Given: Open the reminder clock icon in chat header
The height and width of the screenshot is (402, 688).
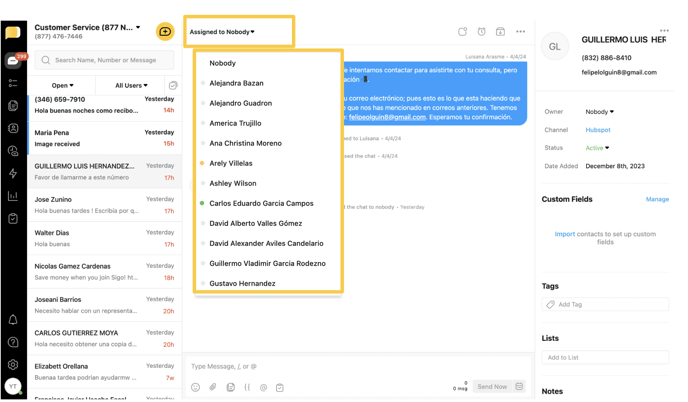Looking at the screenshot, I should 481,32.
